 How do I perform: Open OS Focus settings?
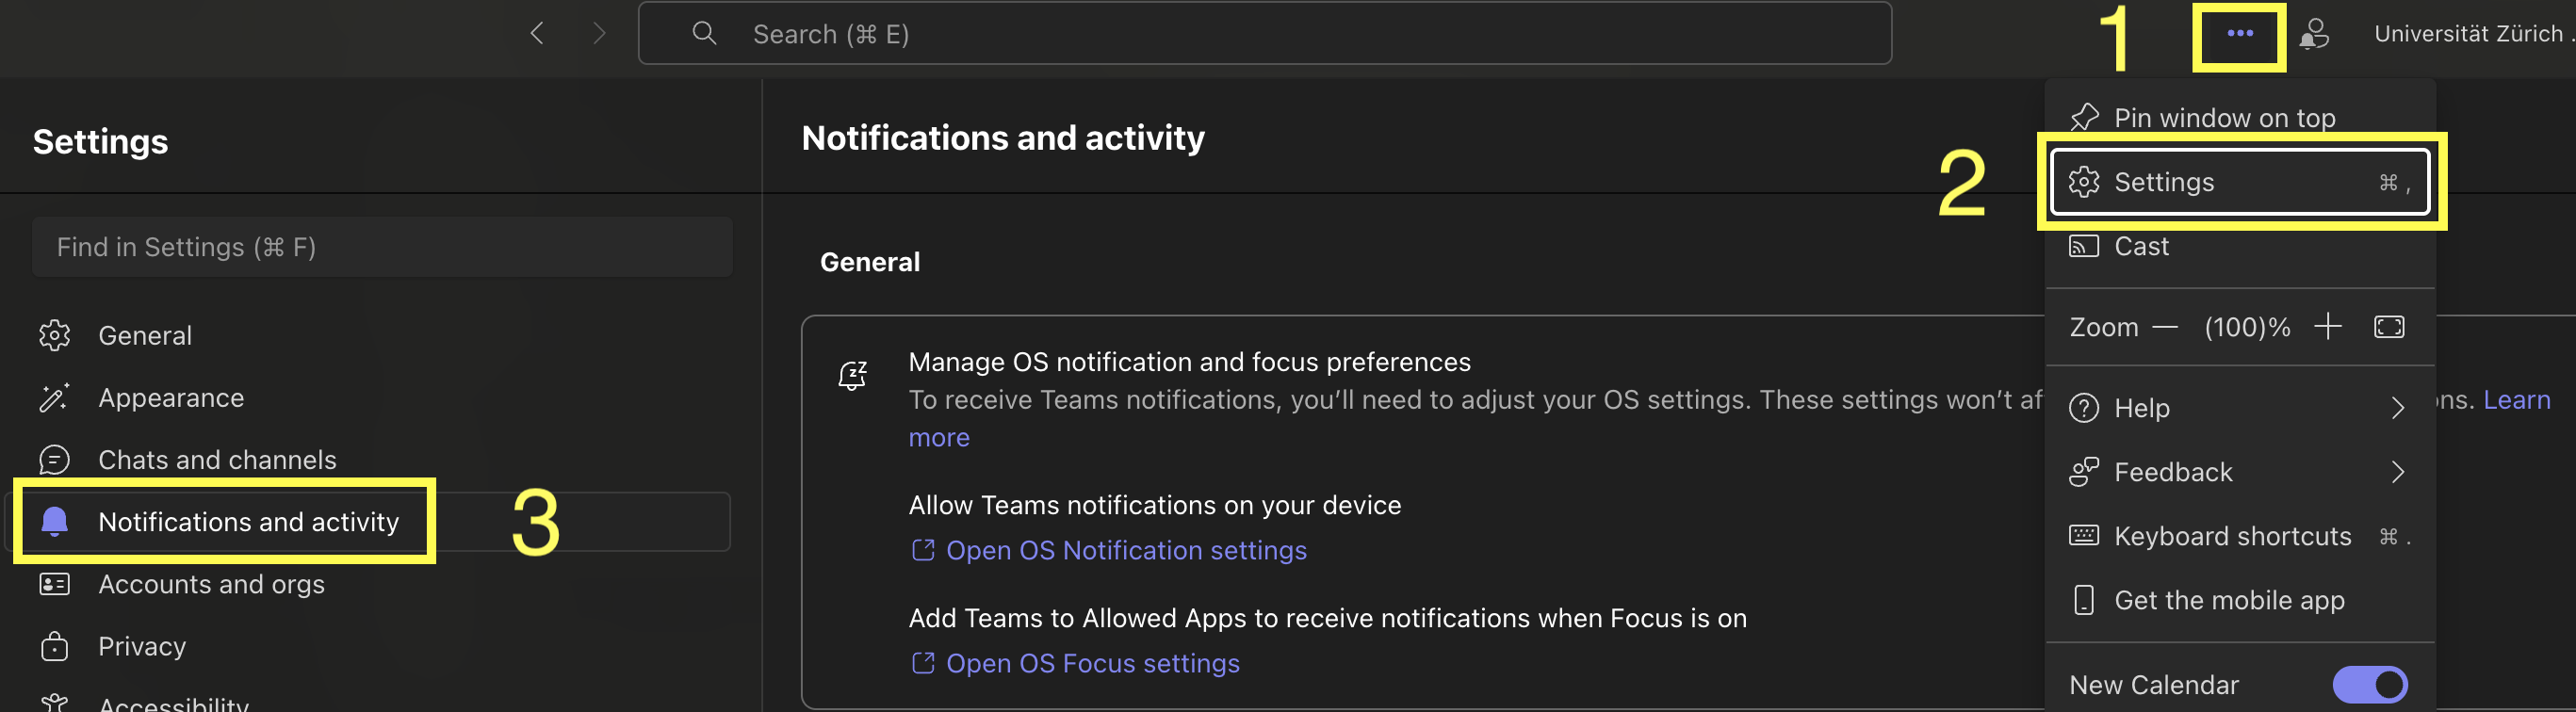click(x=1092, y=662)
